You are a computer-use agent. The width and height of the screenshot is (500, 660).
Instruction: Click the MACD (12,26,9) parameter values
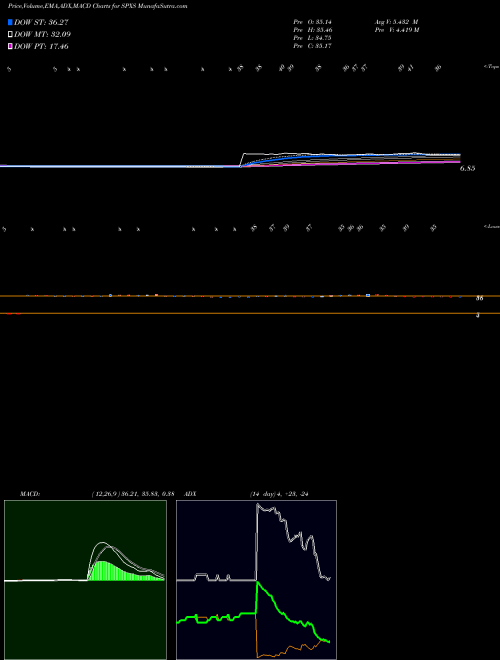(133, 494)
